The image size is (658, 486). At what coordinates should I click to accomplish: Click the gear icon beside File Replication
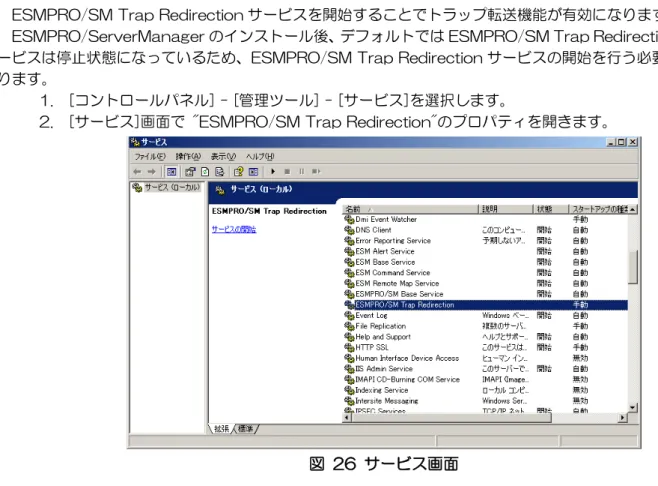pos(349,326)
